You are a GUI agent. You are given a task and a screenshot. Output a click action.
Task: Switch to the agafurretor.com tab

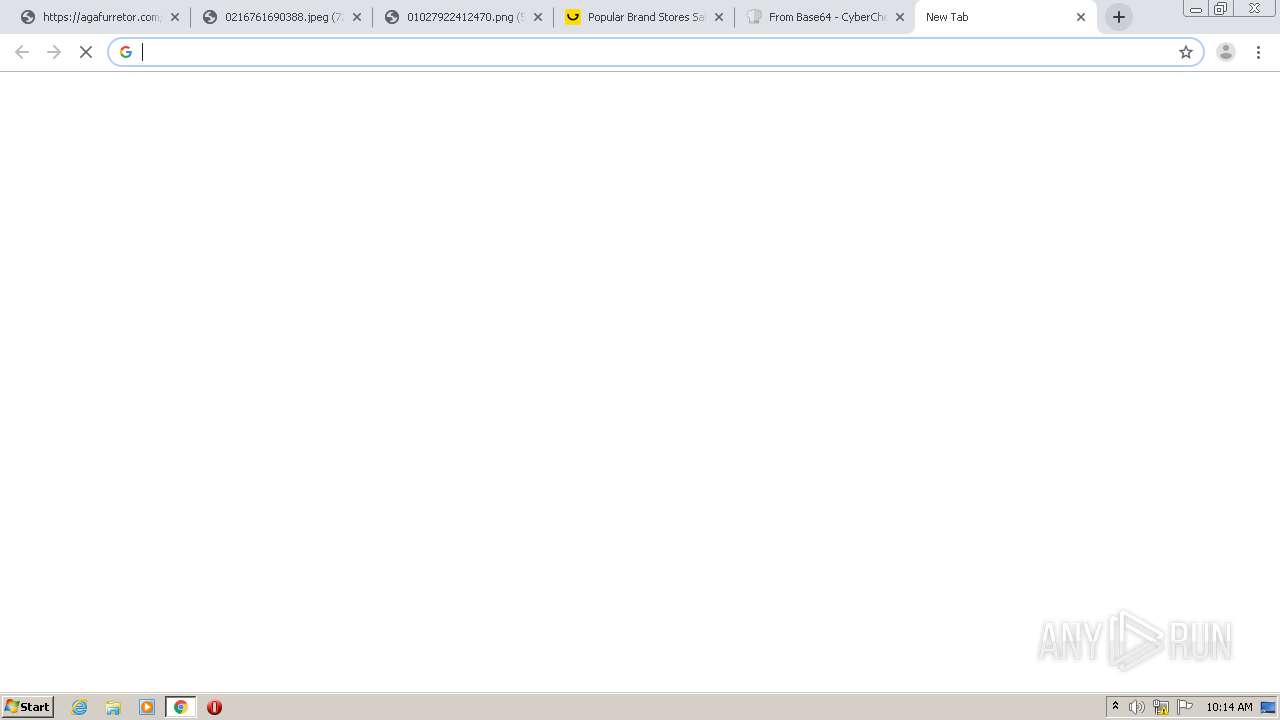coord(92,17)
